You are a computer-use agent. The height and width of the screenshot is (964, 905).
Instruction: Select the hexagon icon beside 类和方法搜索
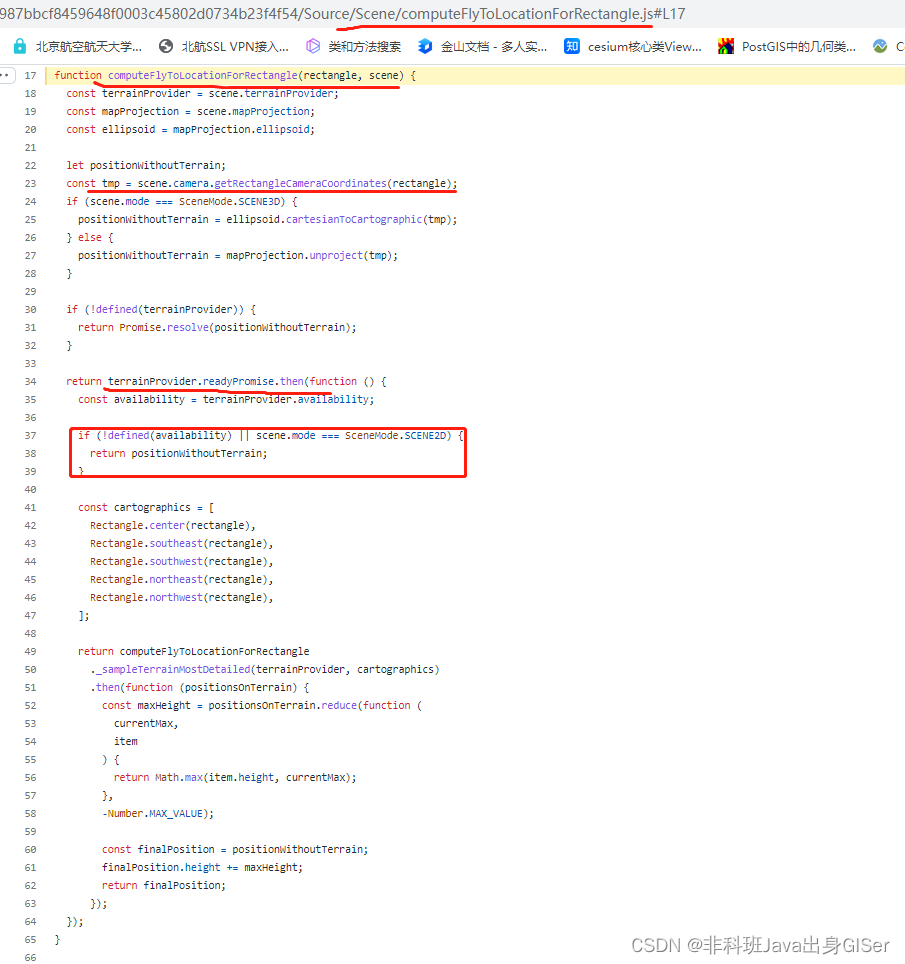coord(313,45)
